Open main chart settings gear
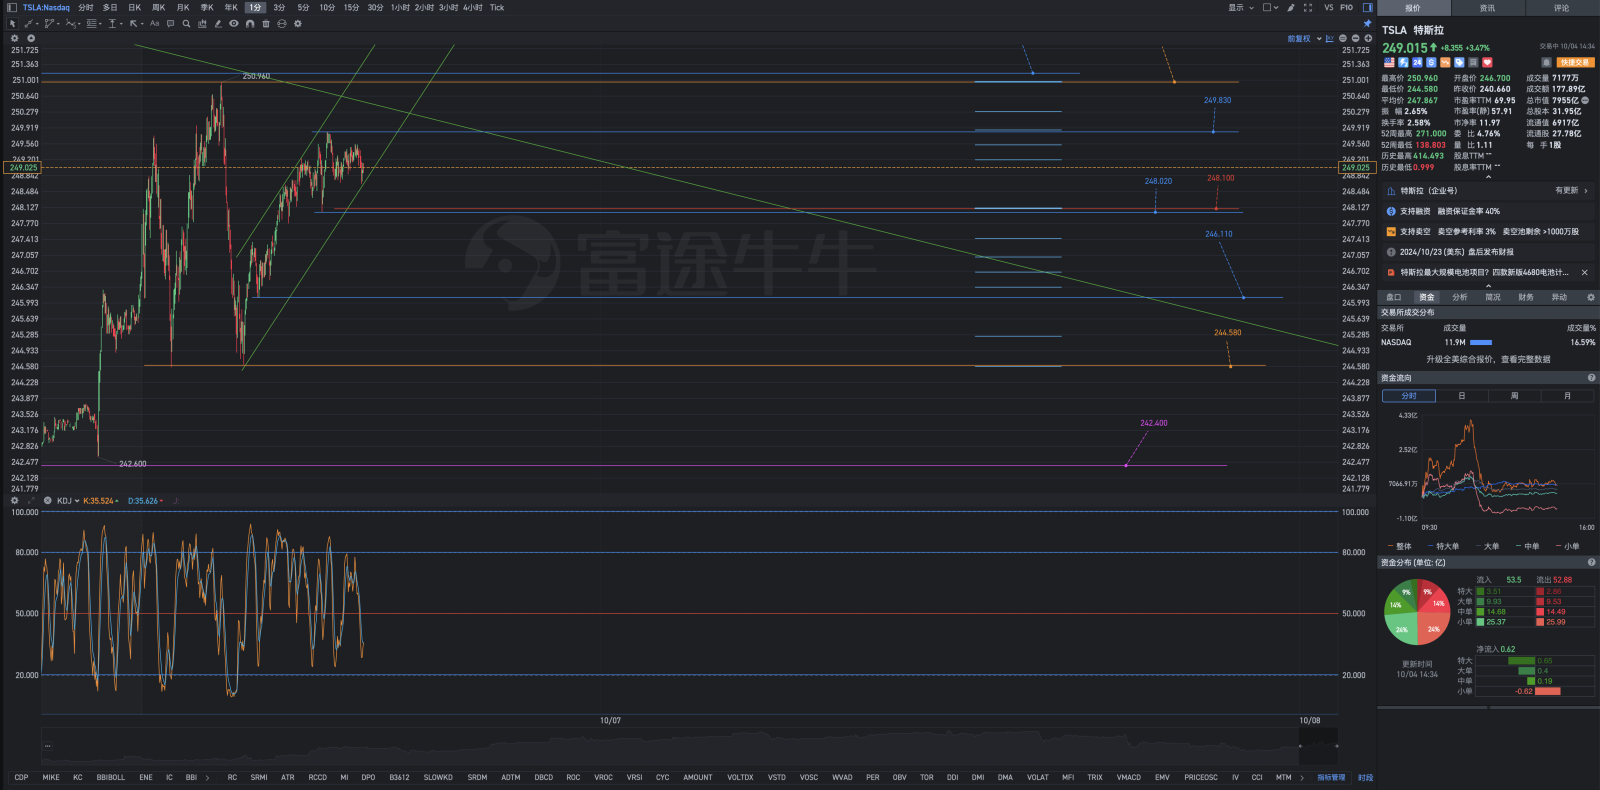This screenshot has height=790, width=1600. pyautogui.click(x=14, y=38)
